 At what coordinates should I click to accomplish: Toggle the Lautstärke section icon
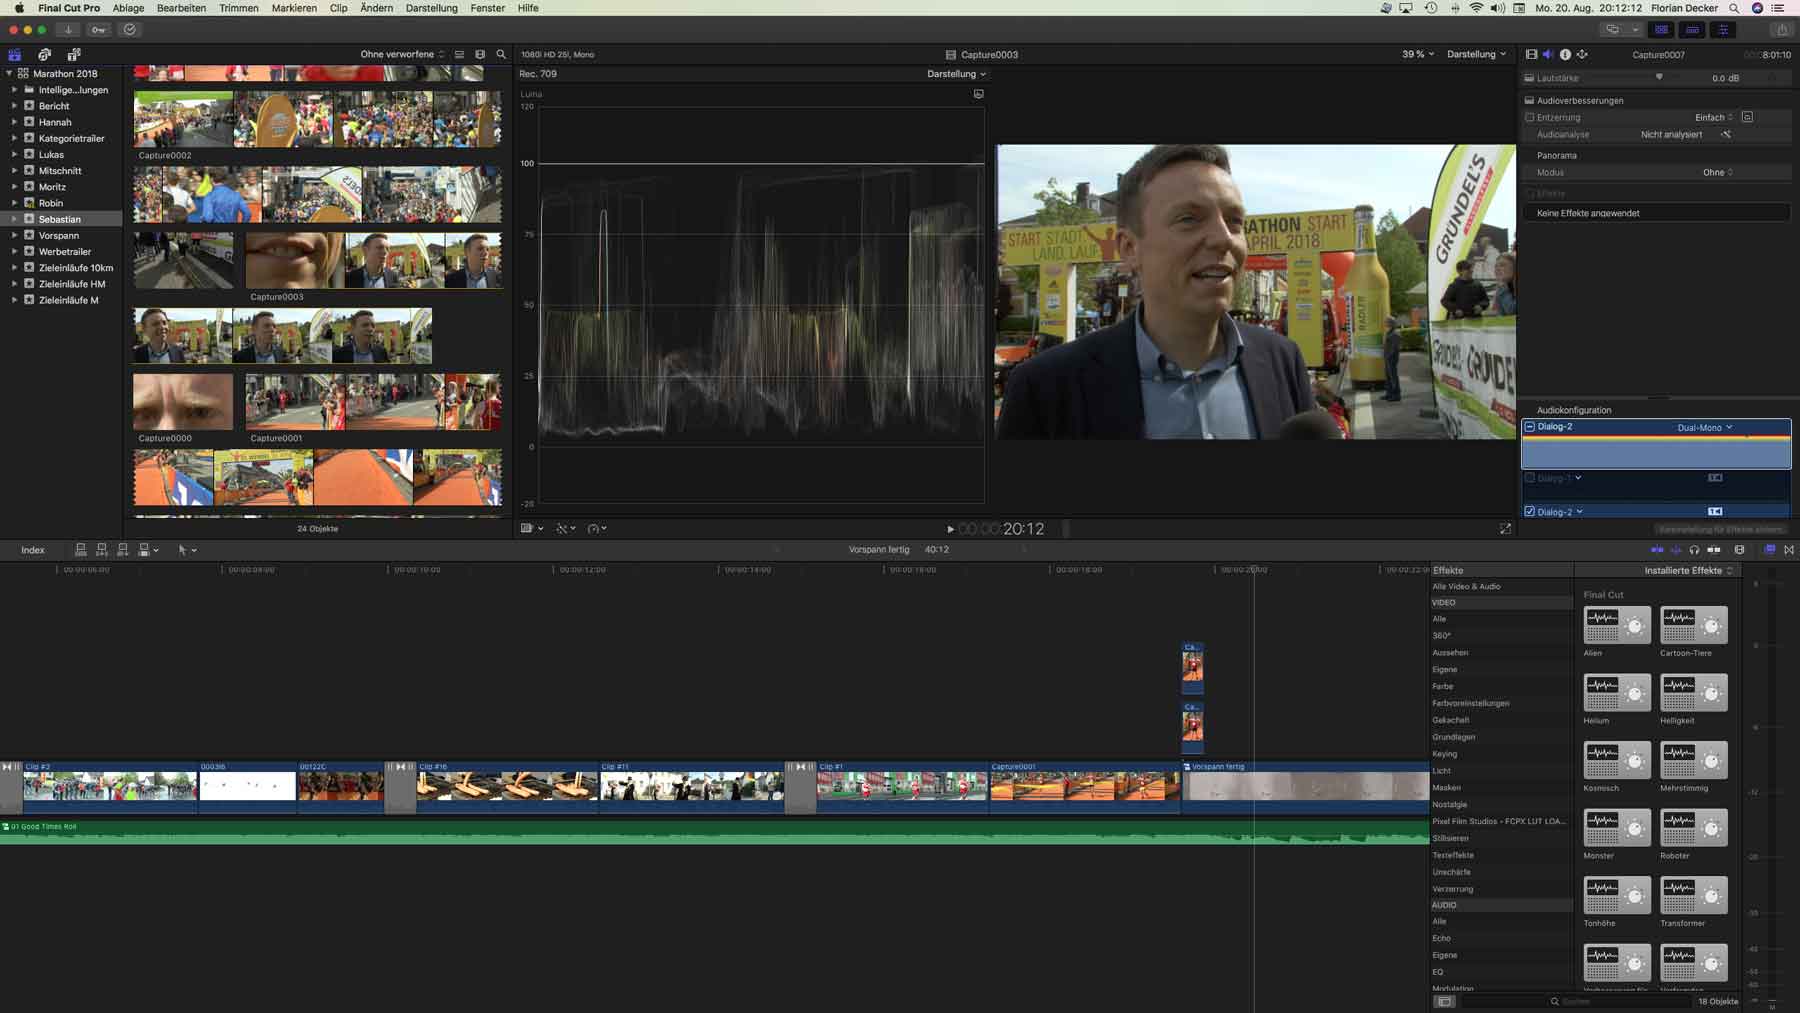tap(1529, 78)
